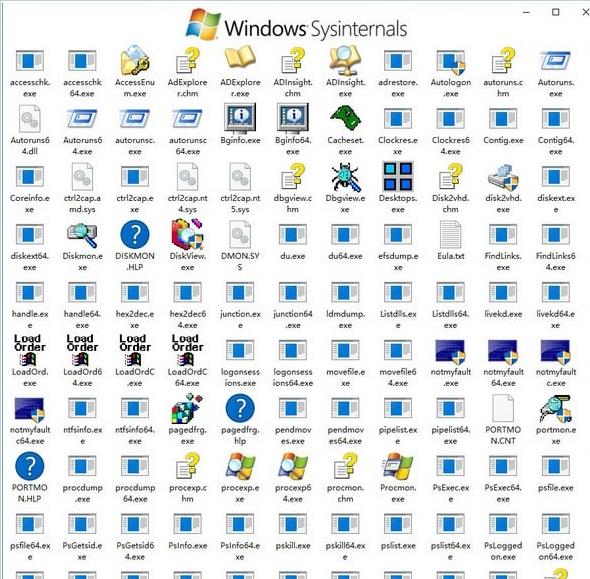Viewport: 590px width, 579px height.
Task: Click the LoadOrd.exe Load Order icon
Action: (x=30, y=350)
